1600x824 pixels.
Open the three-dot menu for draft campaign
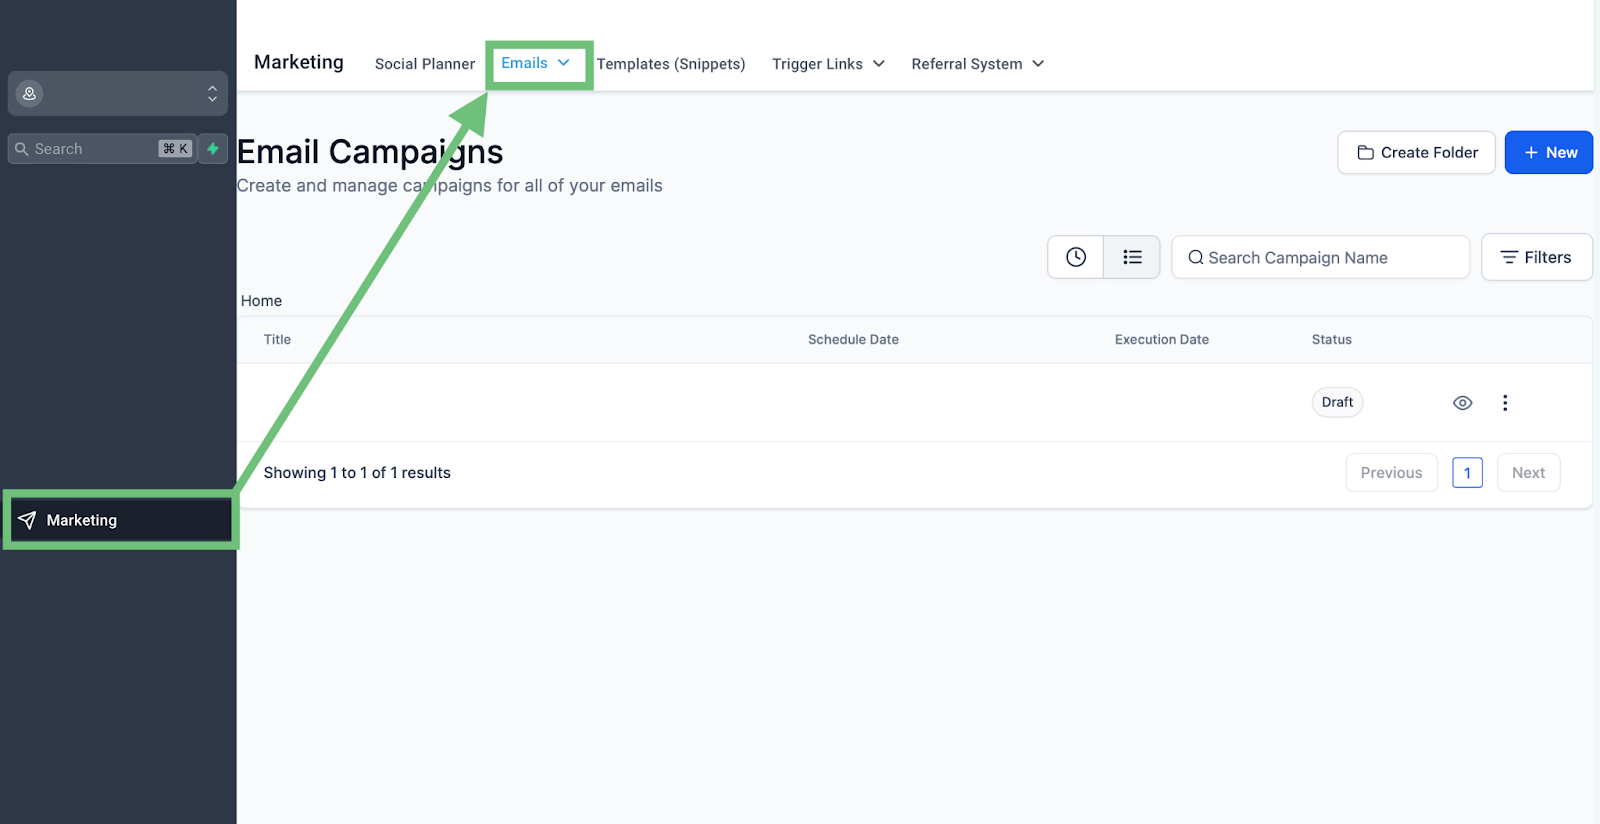pos(1505,403)
